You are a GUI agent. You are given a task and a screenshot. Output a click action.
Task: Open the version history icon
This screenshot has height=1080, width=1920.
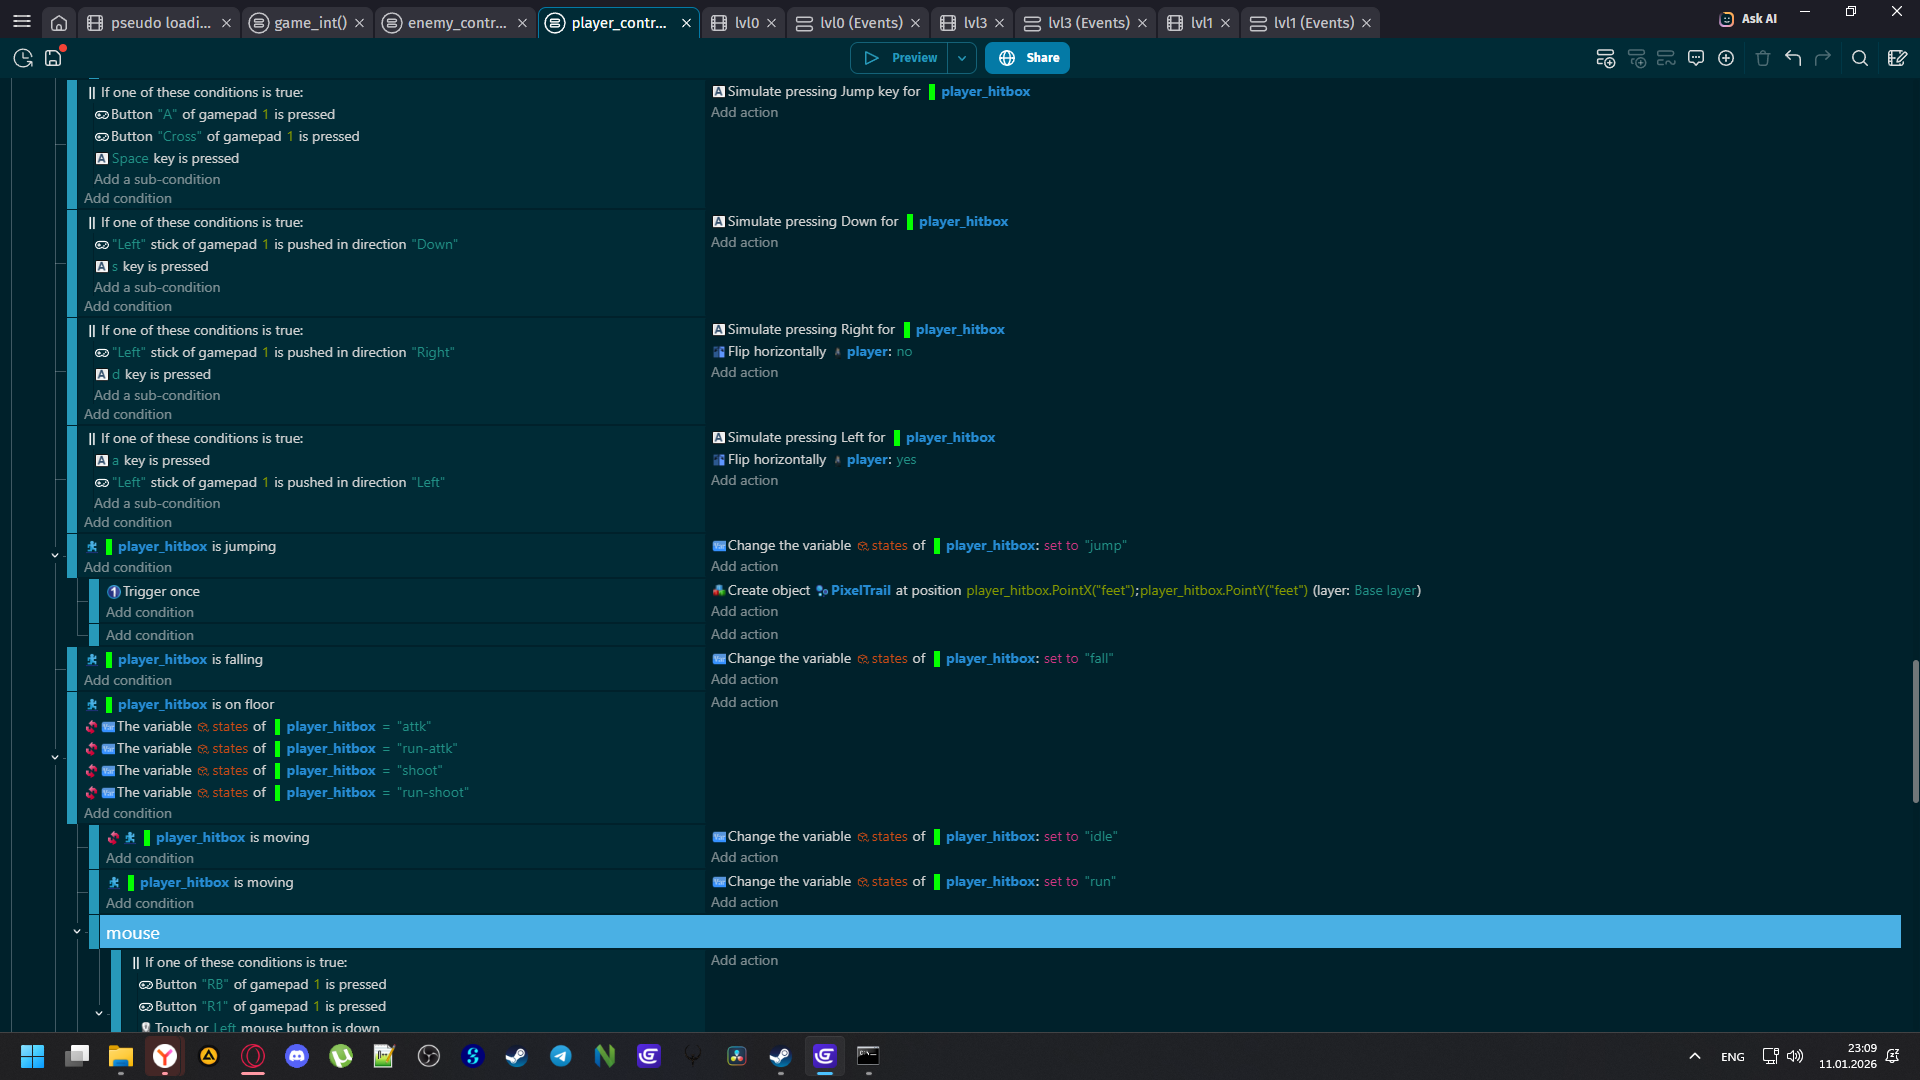[x=23, y=58]
